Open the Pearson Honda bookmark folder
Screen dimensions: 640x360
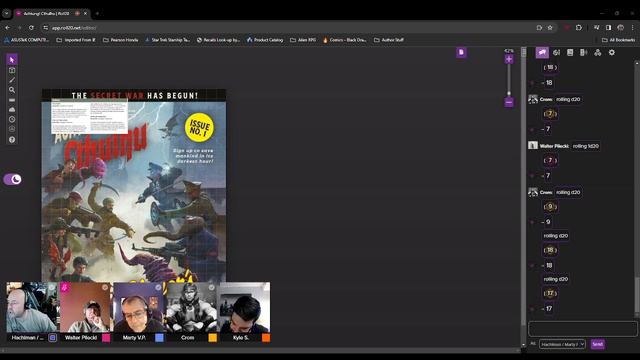(x=121, y=40)
